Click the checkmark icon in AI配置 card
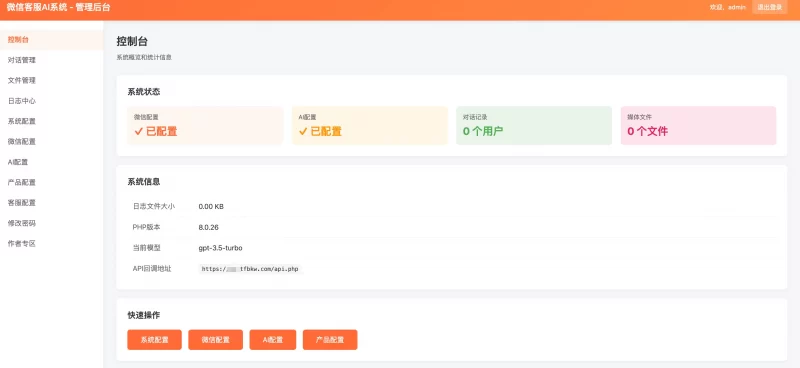This screenshot has width=800, height=368. pyautogui.click(x=303, y=132)
